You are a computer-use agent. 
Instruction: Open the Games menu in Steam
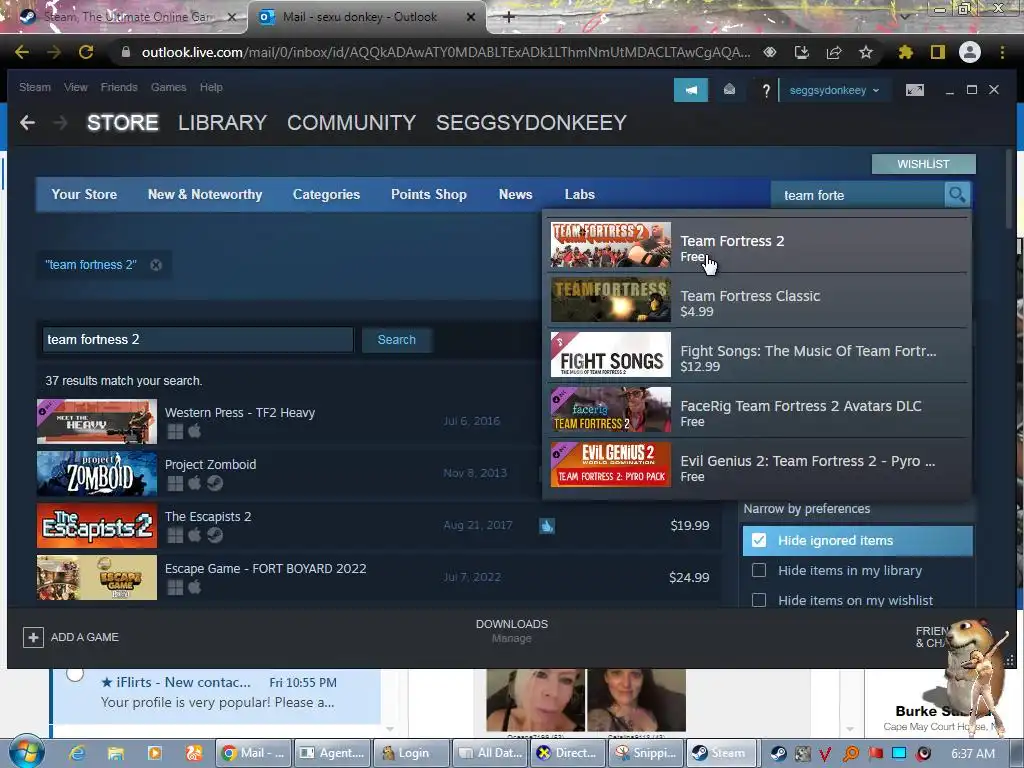168,87
